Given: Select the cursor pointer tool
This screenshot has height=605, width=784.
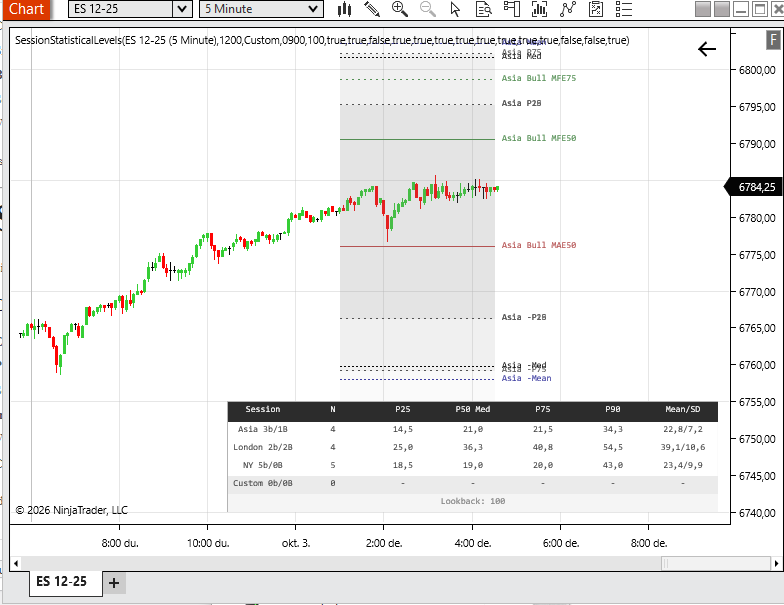Looking at the screenshot, I should [456, 9].
